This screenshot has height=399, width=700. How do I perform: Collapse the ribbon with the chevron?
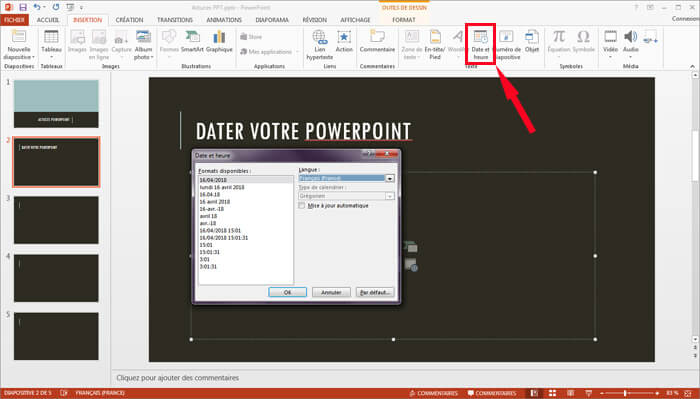click(692, 66)
